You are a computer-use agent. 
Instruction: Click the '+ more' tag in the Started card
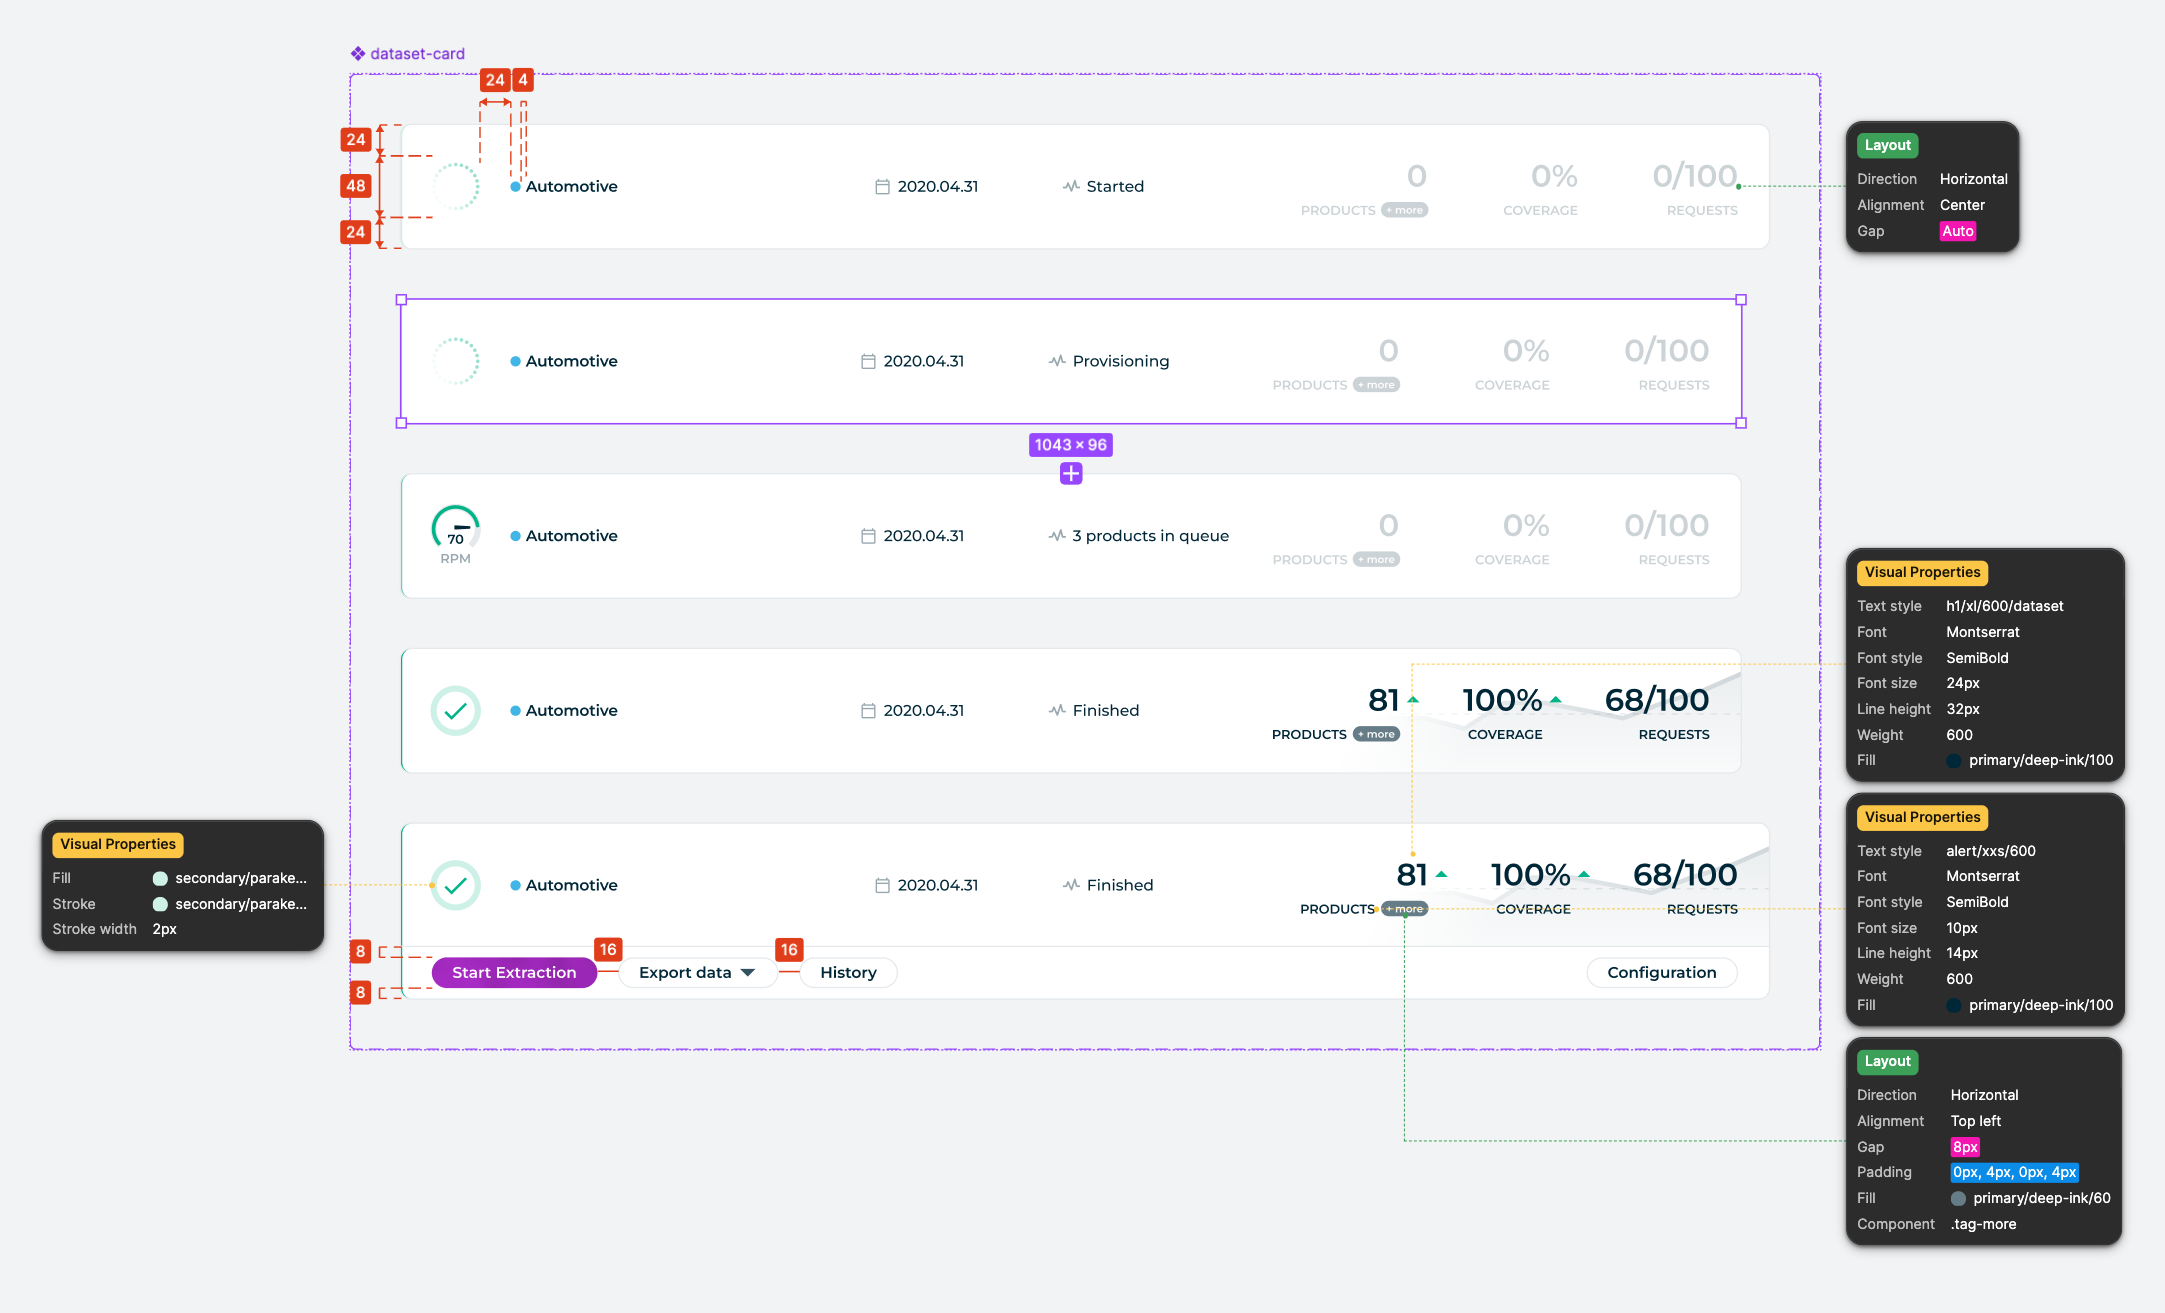click(x=1405, y=211)
